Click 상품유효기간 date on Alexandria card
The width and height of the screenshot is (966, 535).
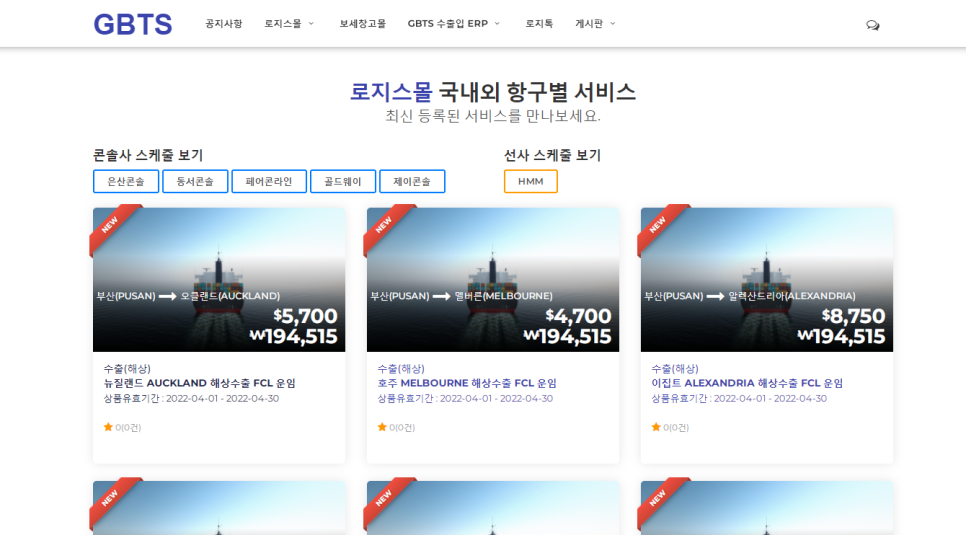(x=739, y=398)
